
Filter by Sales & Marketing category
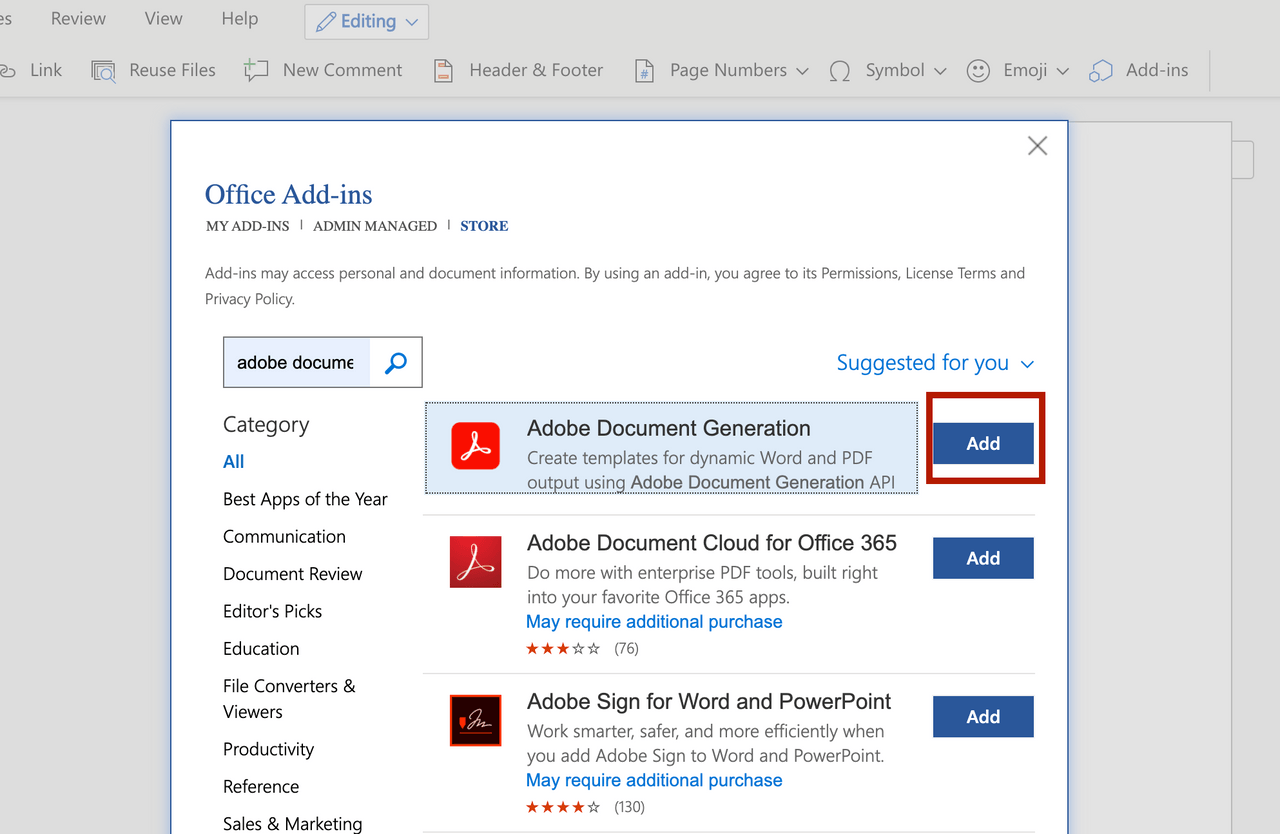pos(292,823)
